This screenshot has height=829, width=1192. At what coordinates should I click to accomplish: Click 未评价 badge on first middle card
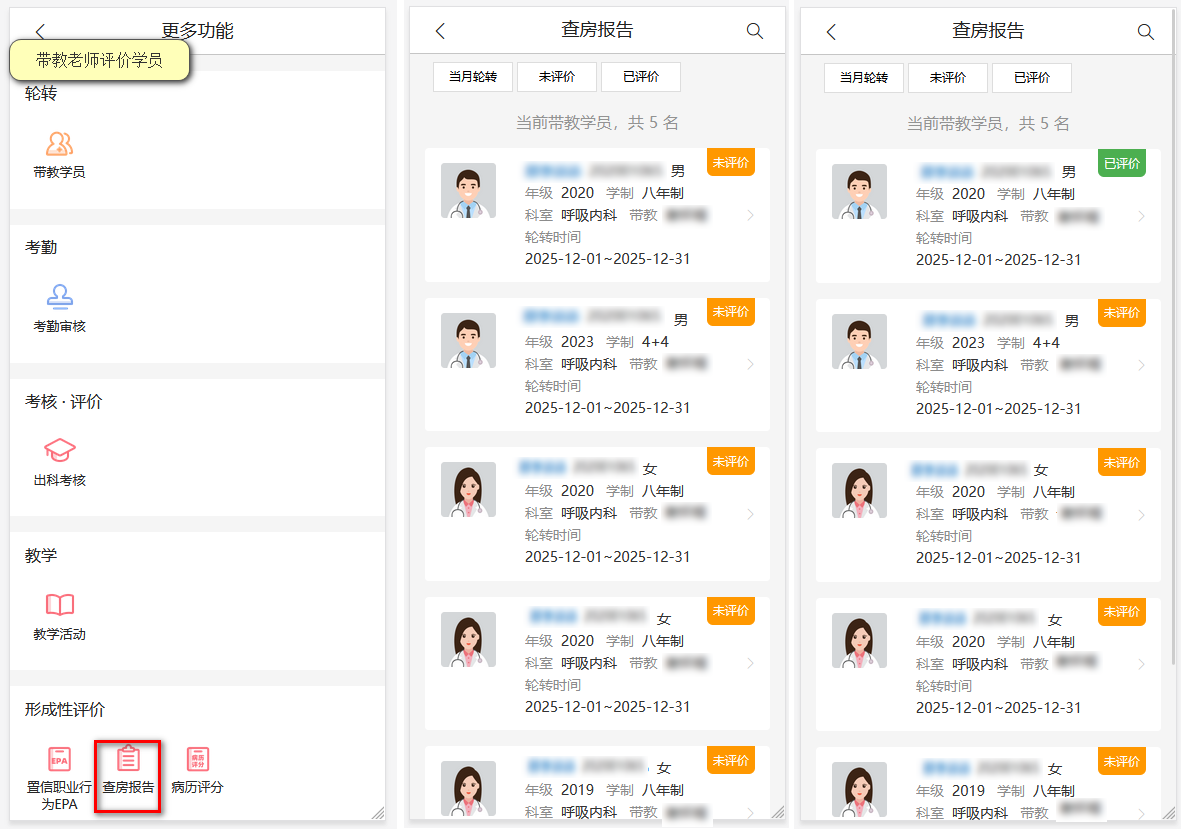[731, 163]
